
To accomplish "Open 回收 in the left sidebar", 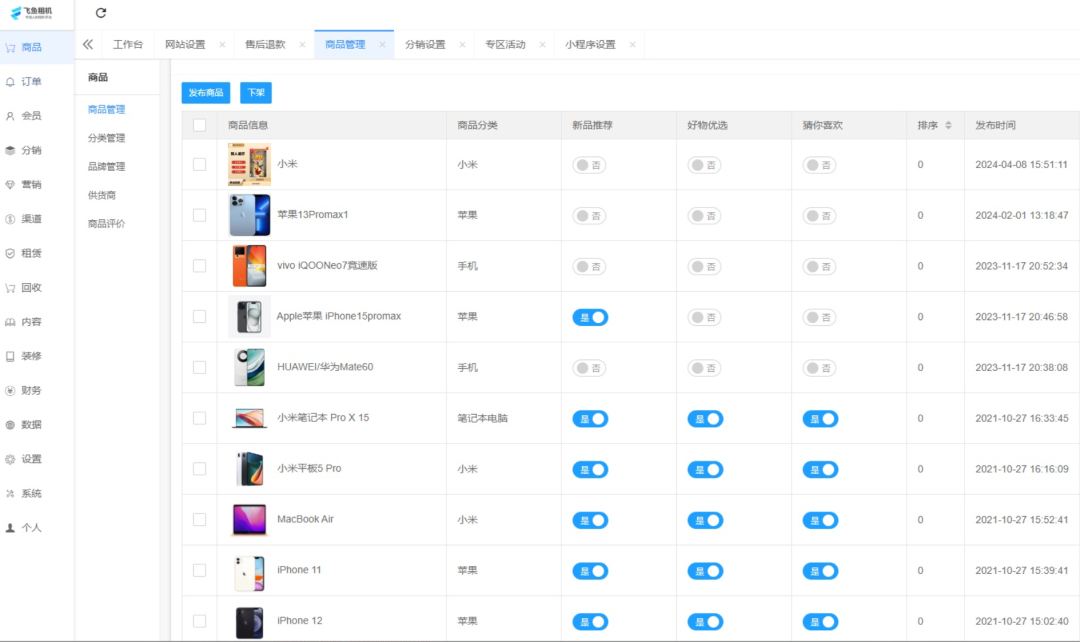I will pyautogui.click(x=31, y=287).
